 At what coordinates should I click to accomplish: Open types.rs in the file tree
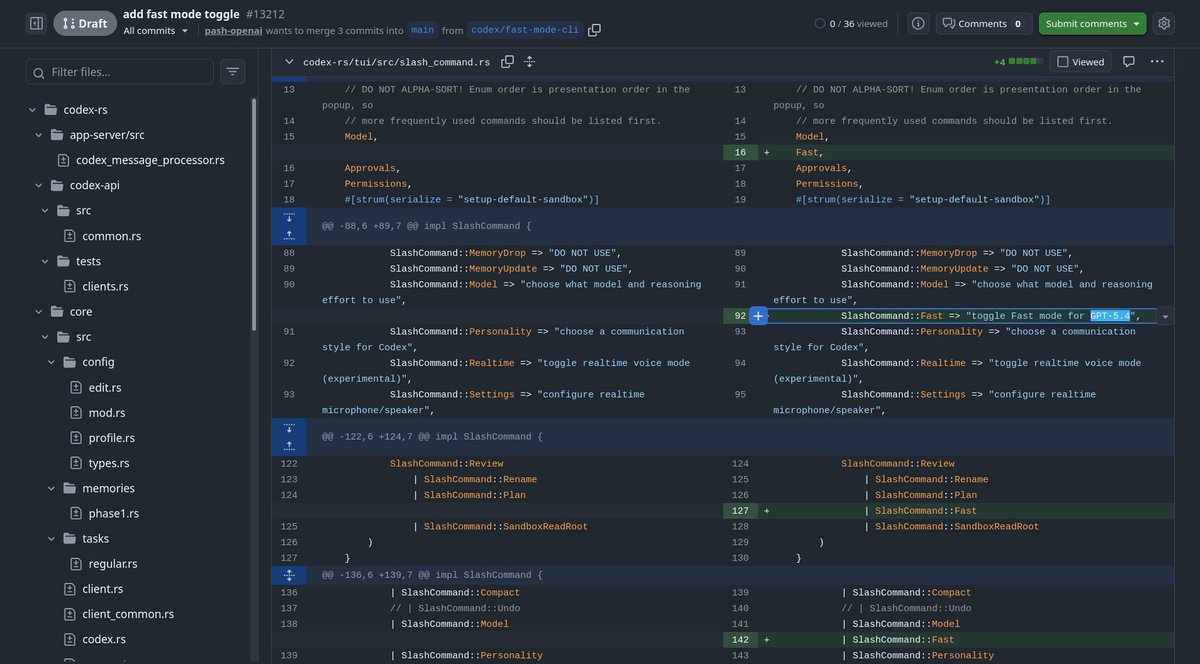pyautogui.click(x=109, y=463)
